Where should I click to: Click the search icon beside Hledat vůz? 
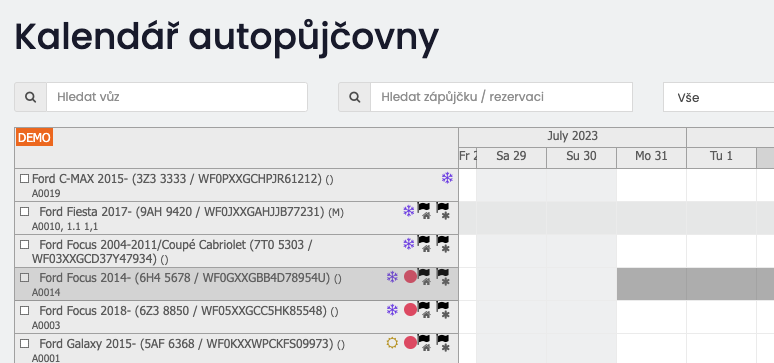31,97
